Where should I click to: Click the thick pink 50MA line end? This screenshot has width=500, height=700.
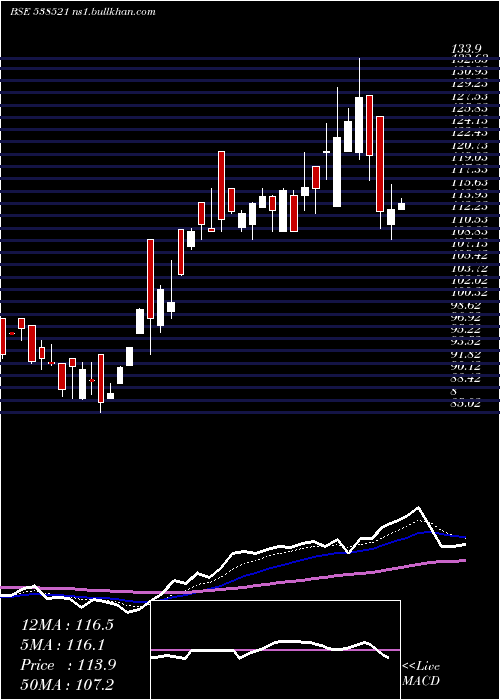coord(465,560)
